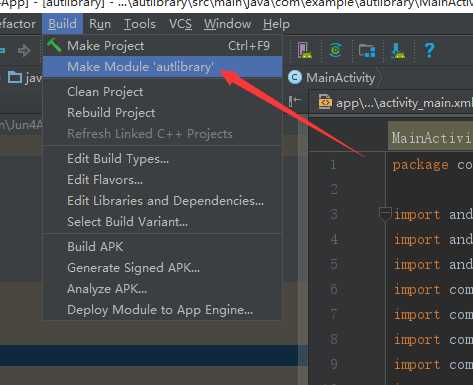473x385 pixels.
Task: Open the Build menu
Action: click(62, 24)
